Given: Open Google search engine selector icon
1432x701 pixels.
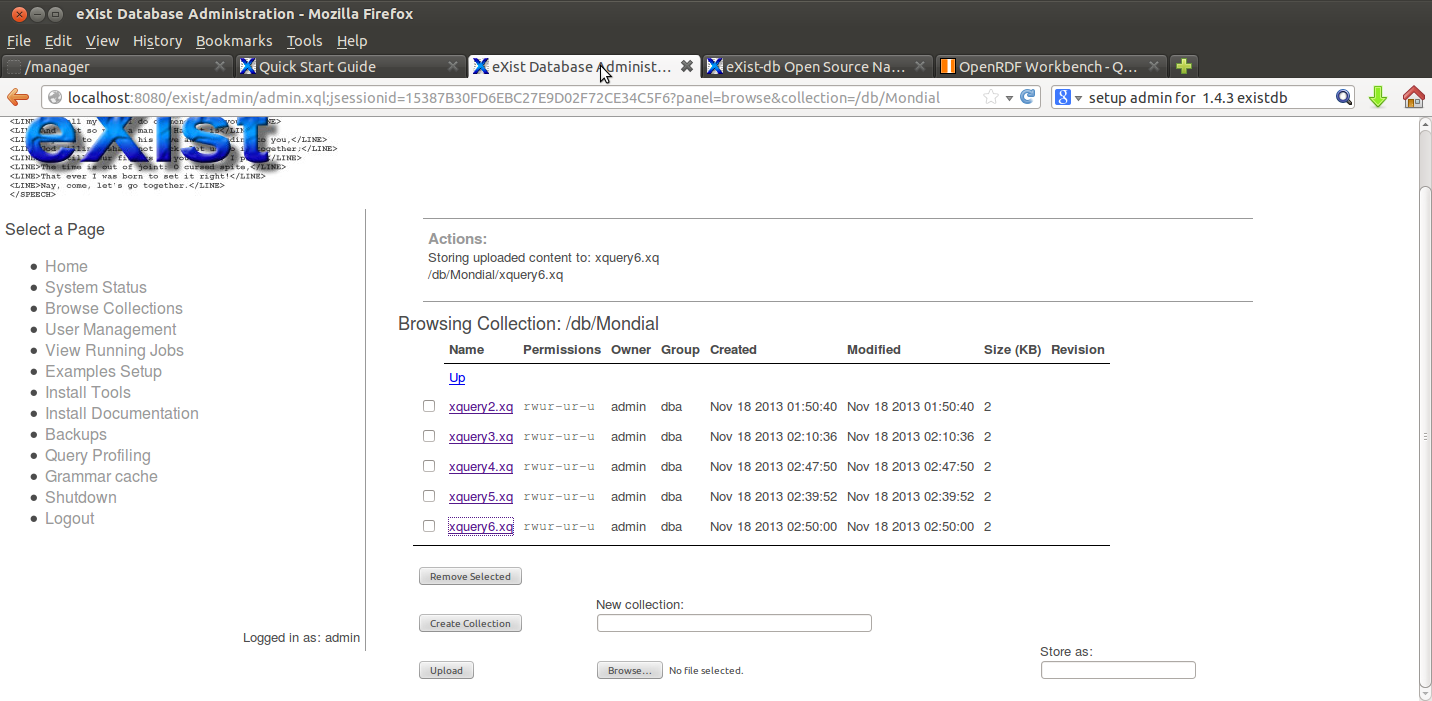Looking at the screenshot, I should 1067,97.
